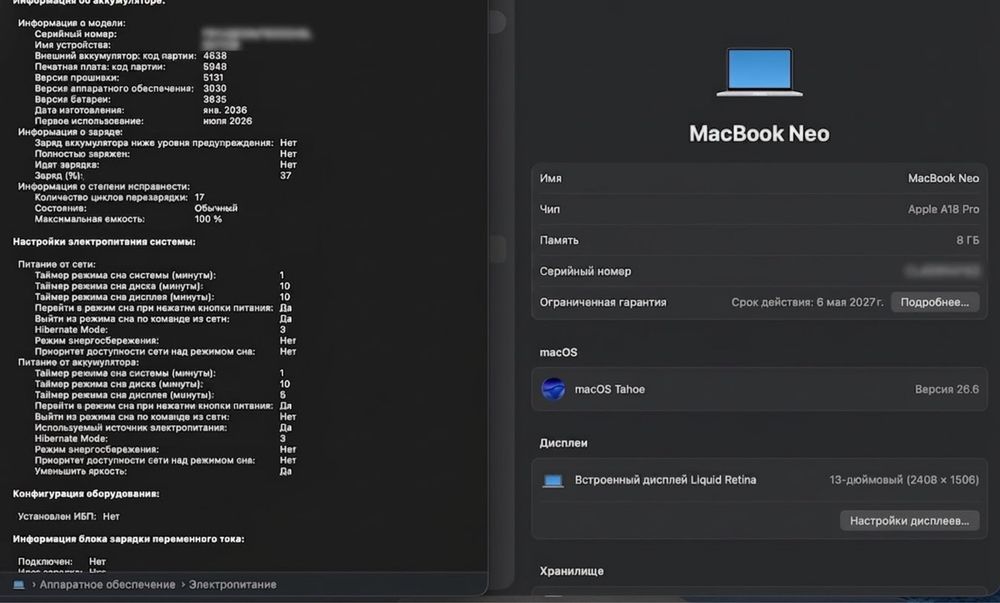Click the computer icon in path bar

pos(18,585)
